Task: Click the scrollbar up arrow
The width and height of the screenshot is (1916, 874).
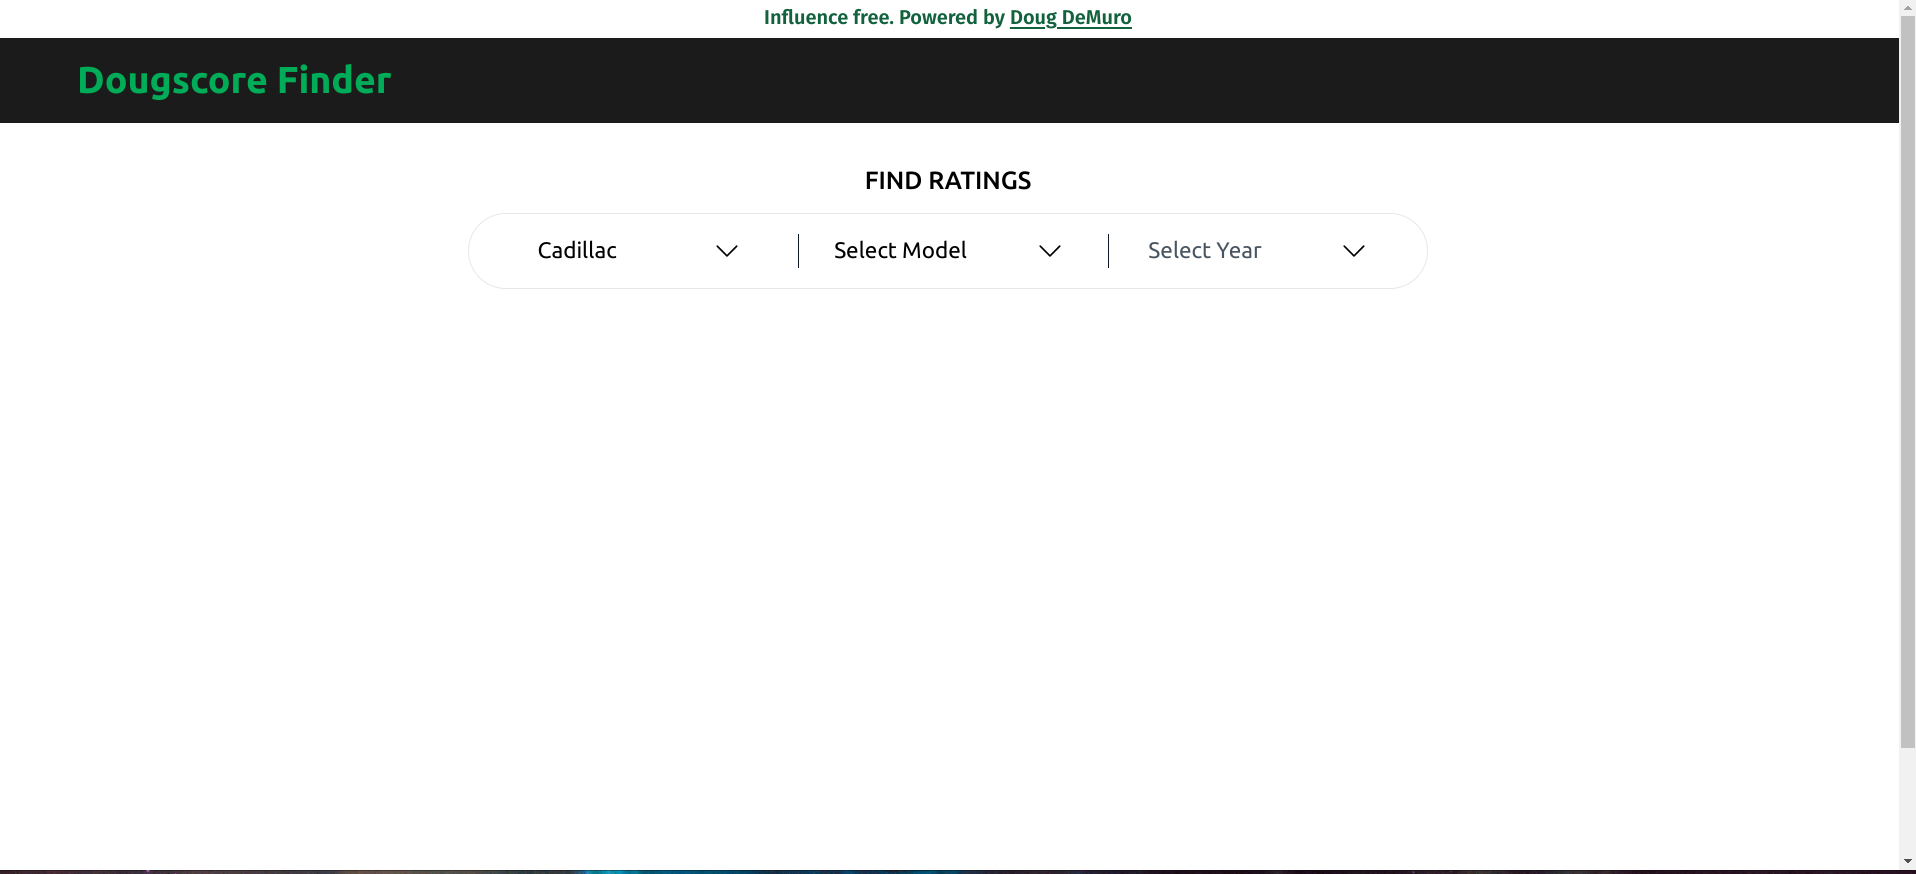Action: 1907,7
